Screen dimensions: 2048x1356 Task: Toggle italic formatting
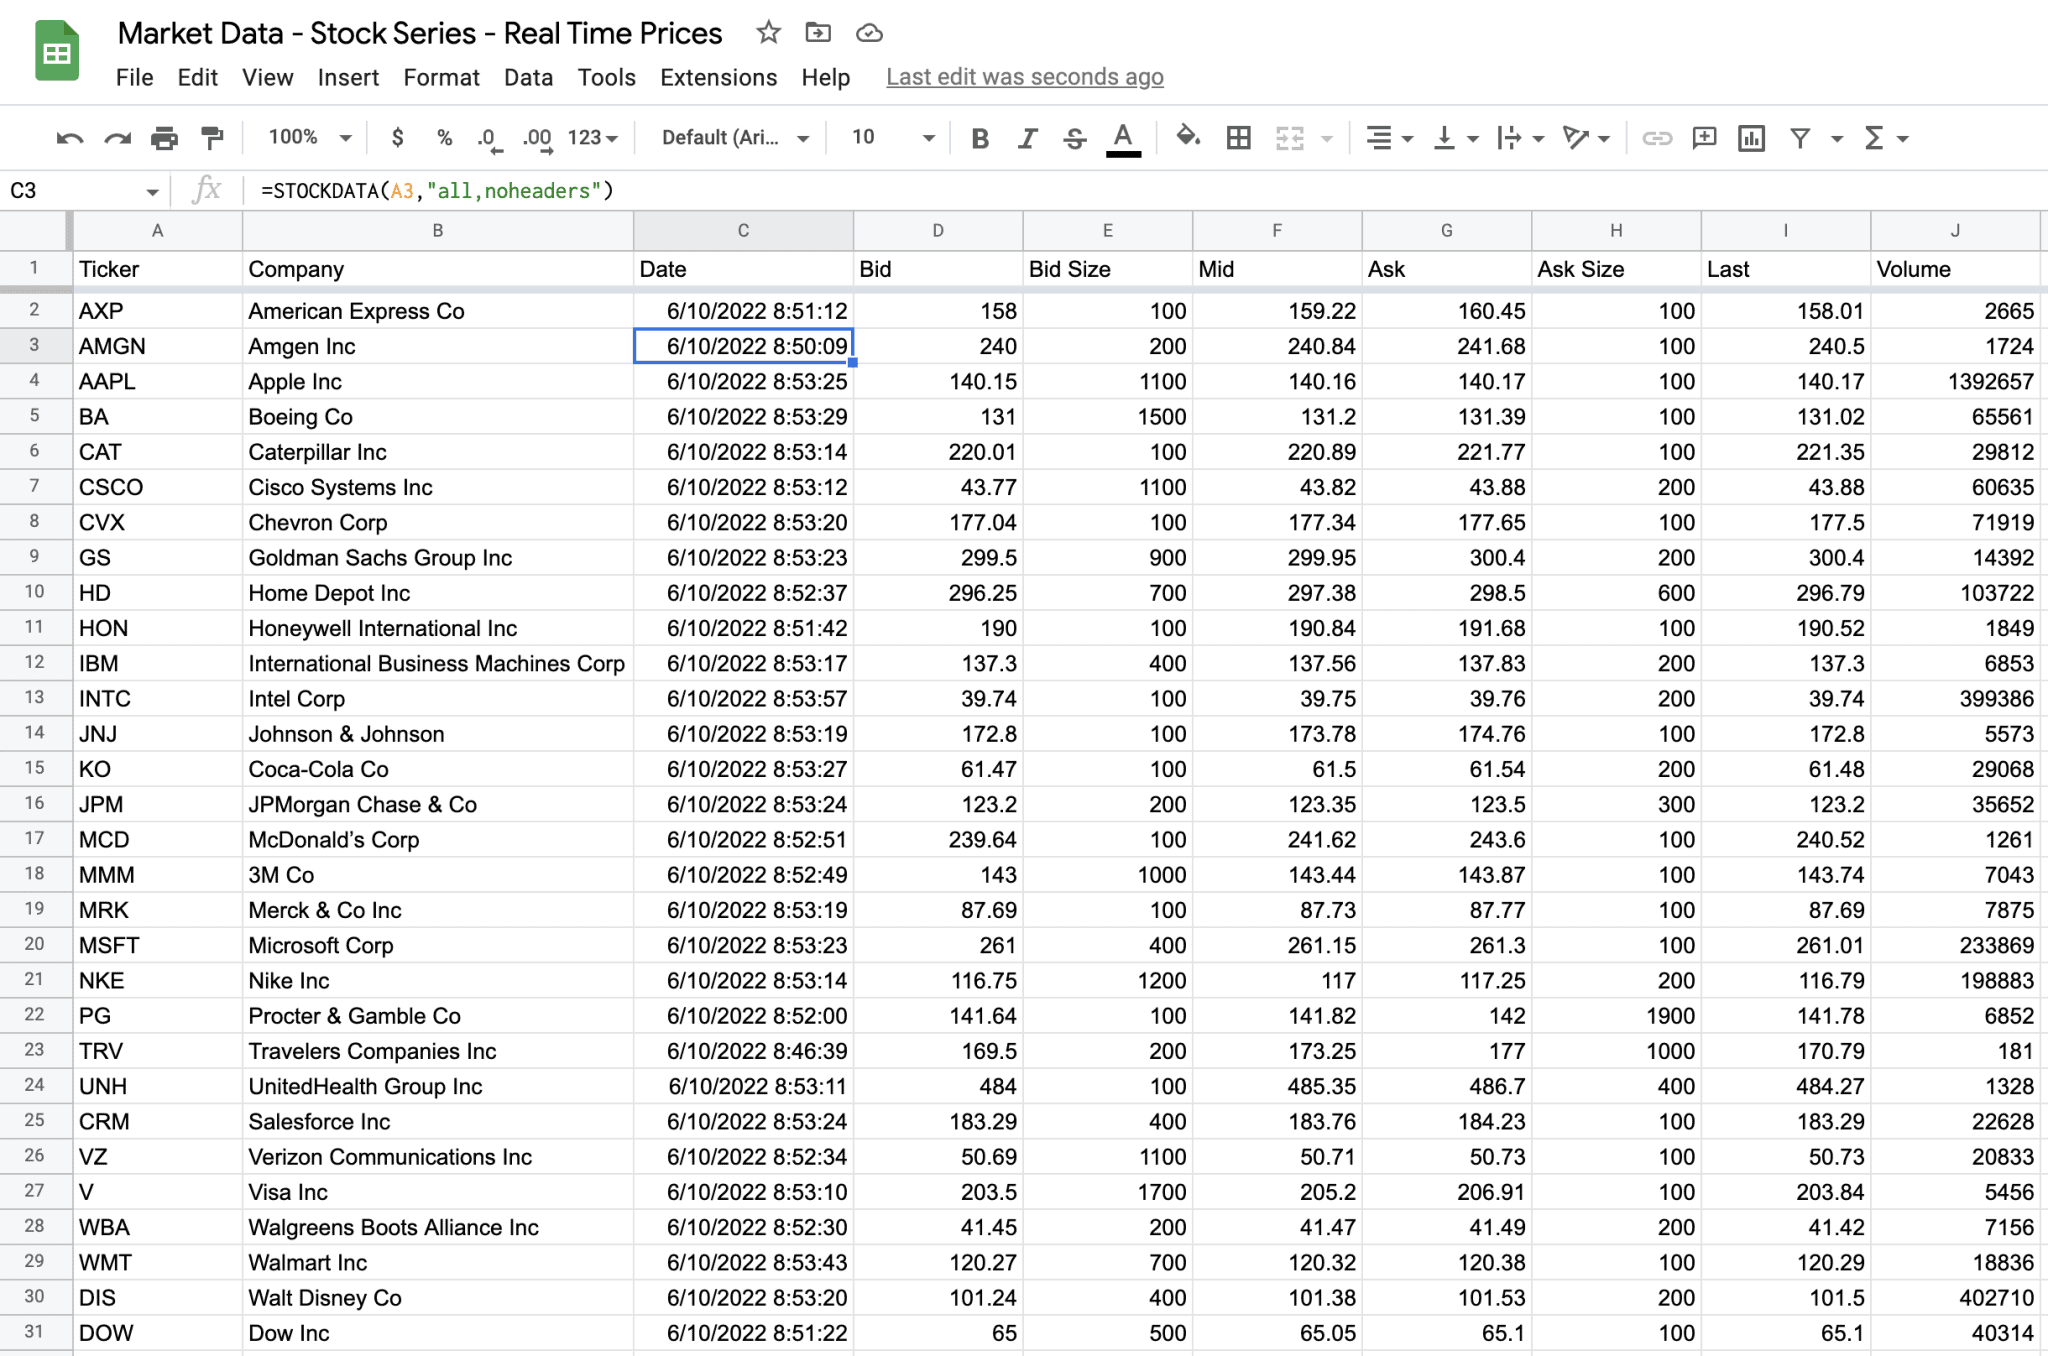tap(1027, 137)
